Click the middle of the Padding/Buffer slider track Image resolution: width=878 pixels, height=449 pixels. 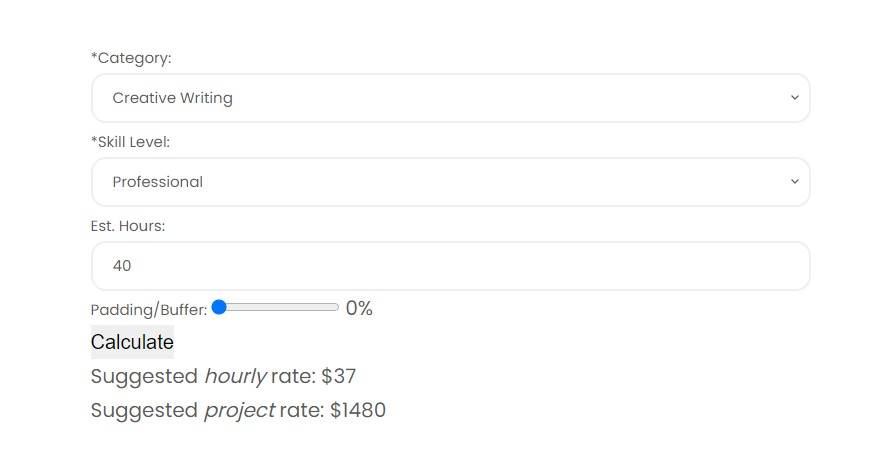tap(276, 308)
